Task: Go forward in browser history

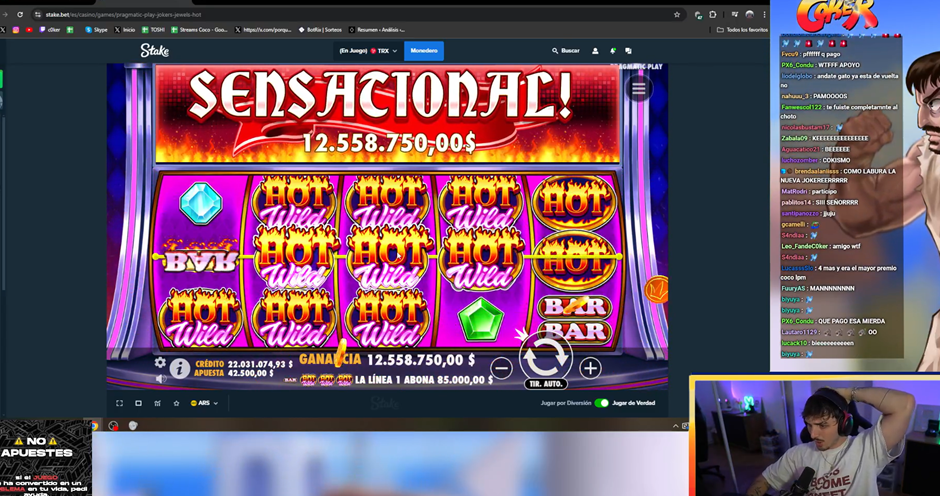Action: coord(5,14)
